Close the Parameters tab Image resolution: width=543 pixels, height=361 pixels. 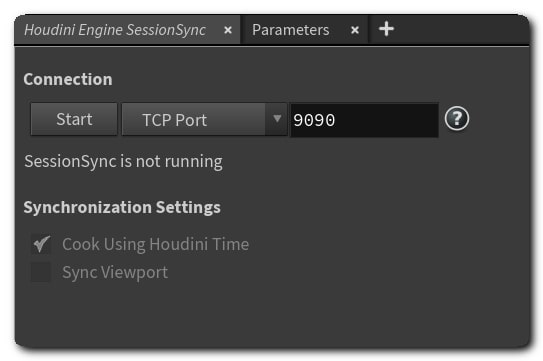click(x=355, y=30)
